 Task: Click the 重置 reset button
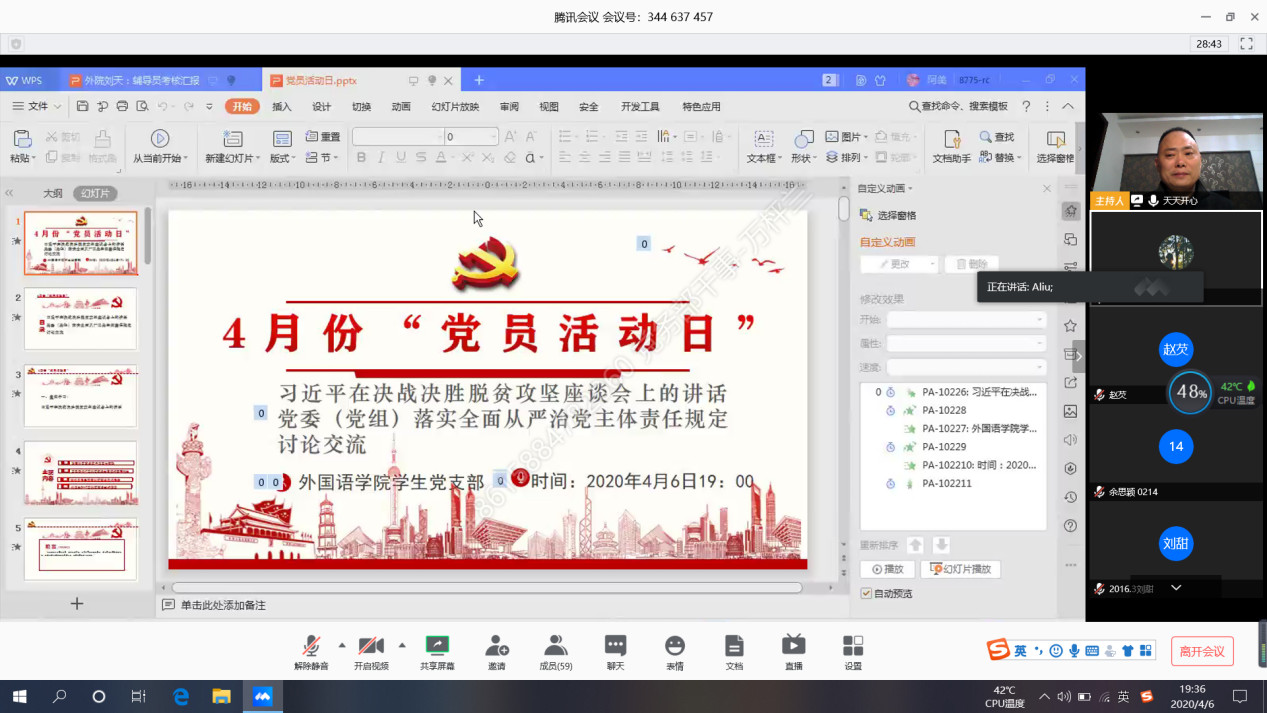[x=323, y=136]
